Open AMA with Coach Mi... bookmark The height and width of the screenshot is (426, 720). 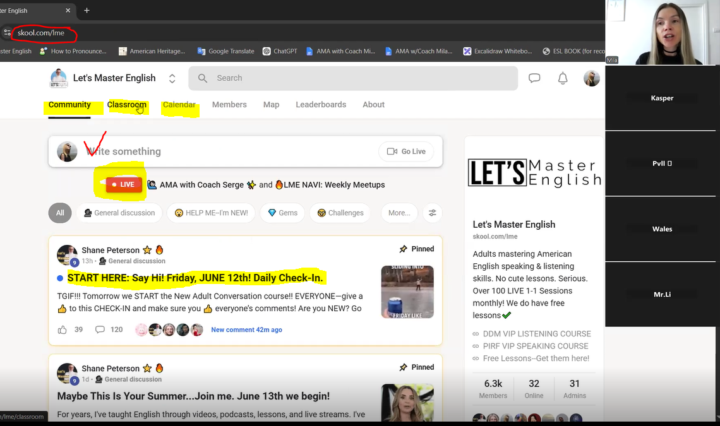(x=341, y=51)
